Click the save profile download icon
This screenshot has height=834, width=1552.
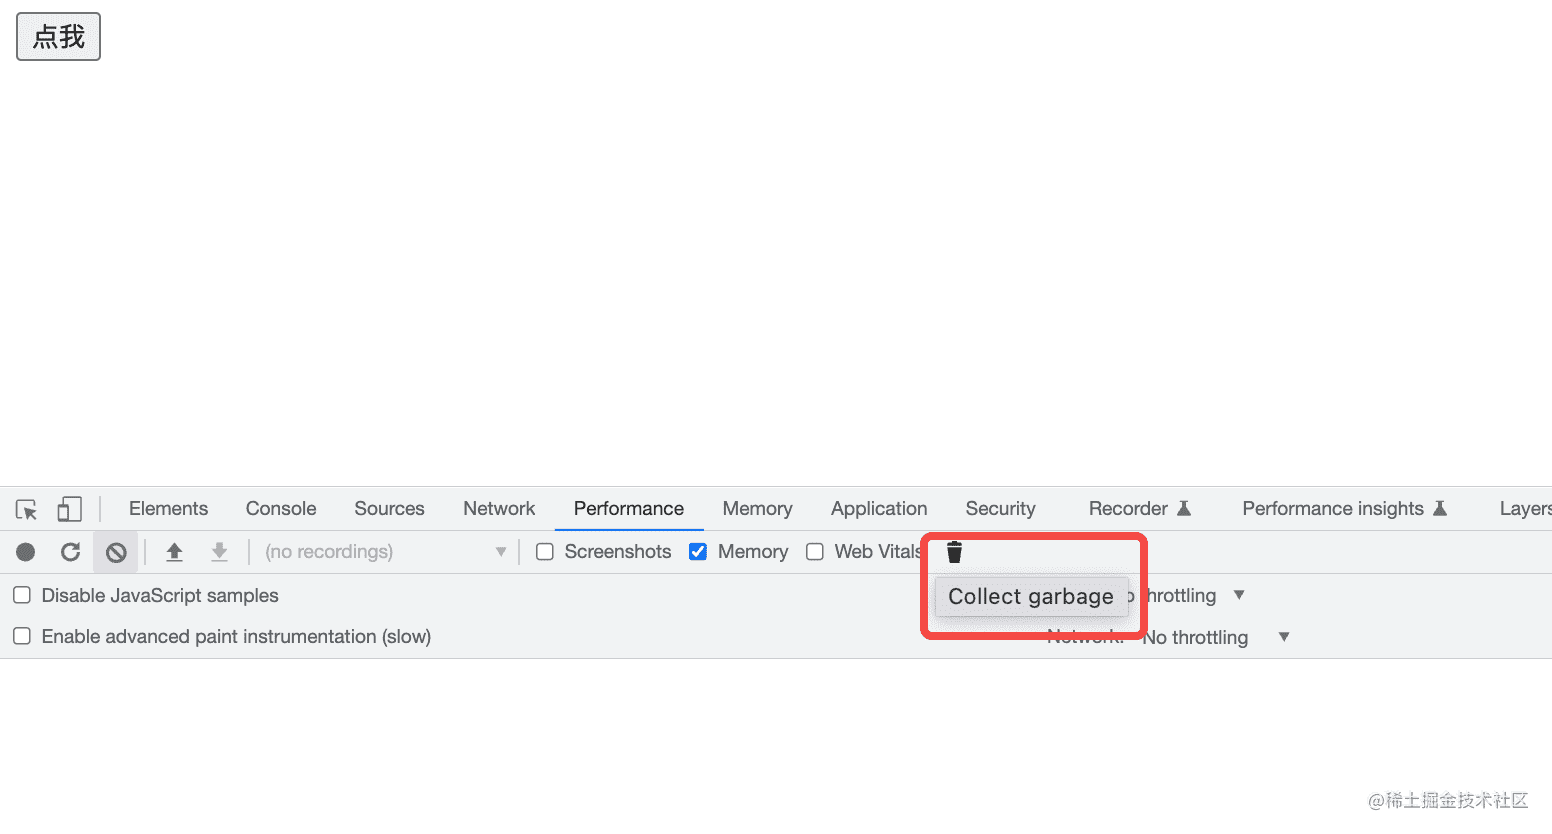pyautogui.click(x=220, y=552)
